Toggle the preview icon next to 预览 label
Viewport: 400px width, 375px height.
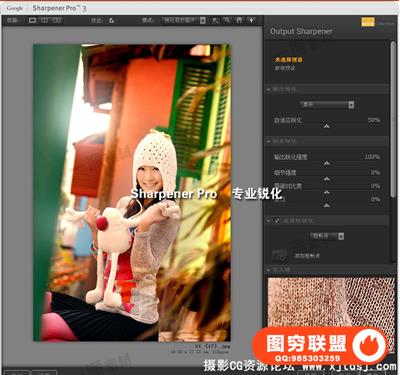pos(112,21)
